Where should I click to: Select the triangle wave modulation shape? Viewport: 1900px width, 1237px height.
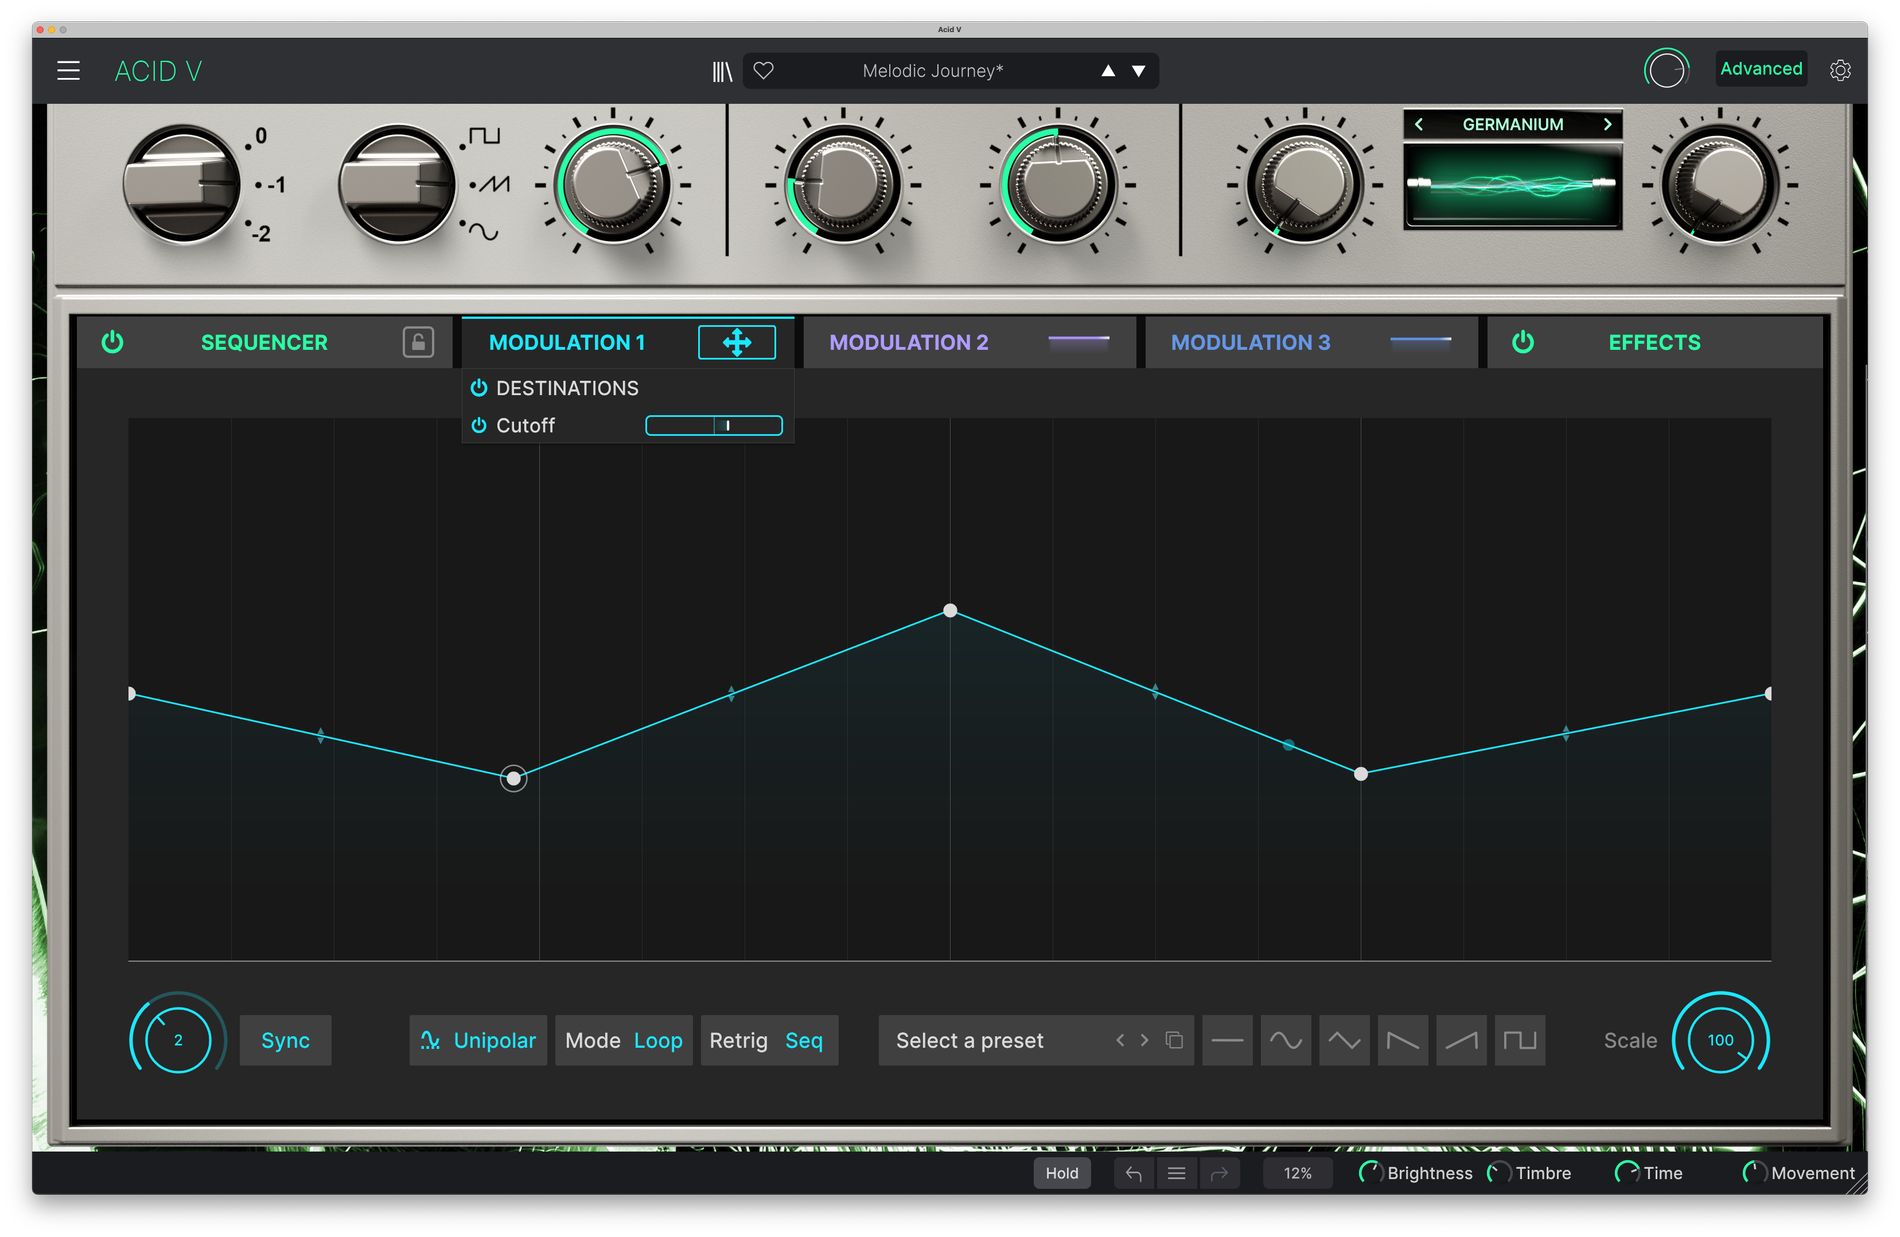pyautogui.click(x=1344, y=1040)
